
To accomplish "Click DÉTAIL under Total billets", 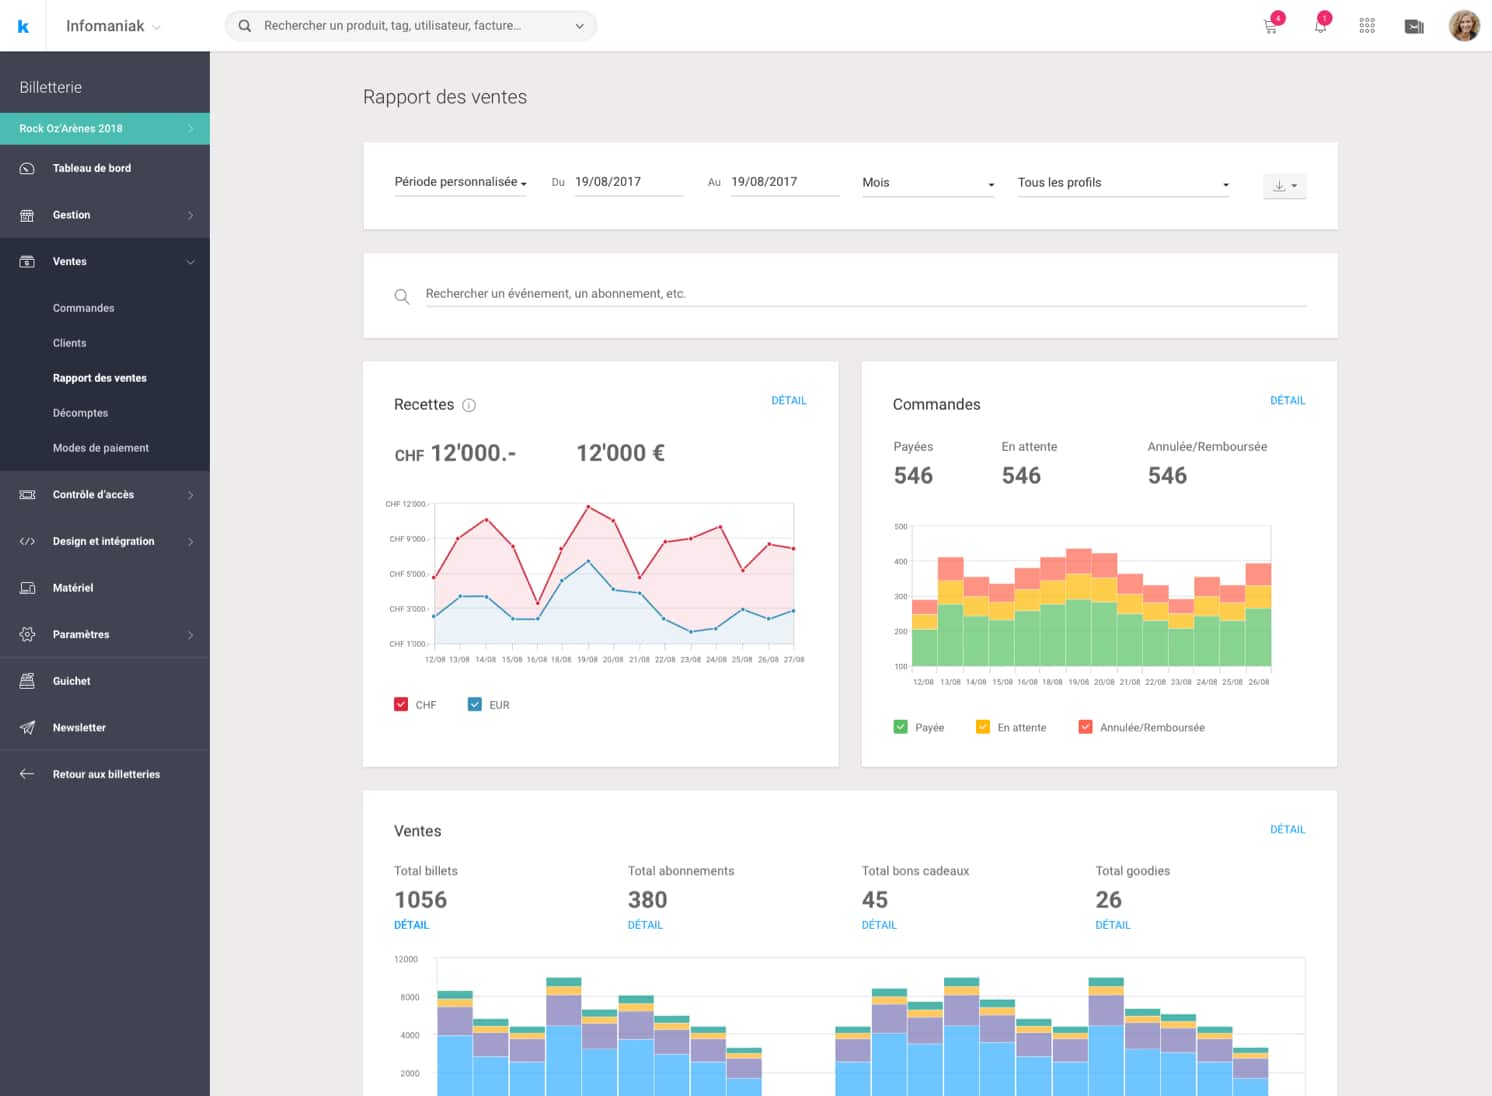I will point(411,925).
